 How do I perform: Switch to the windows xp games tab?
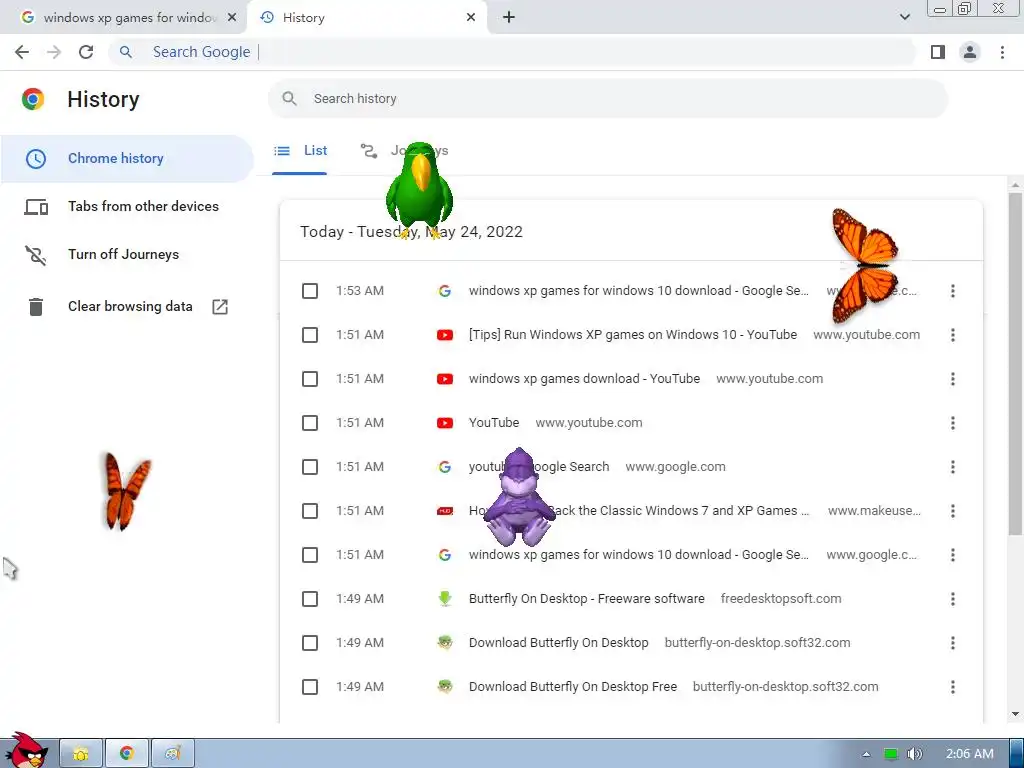coord(123,18)
